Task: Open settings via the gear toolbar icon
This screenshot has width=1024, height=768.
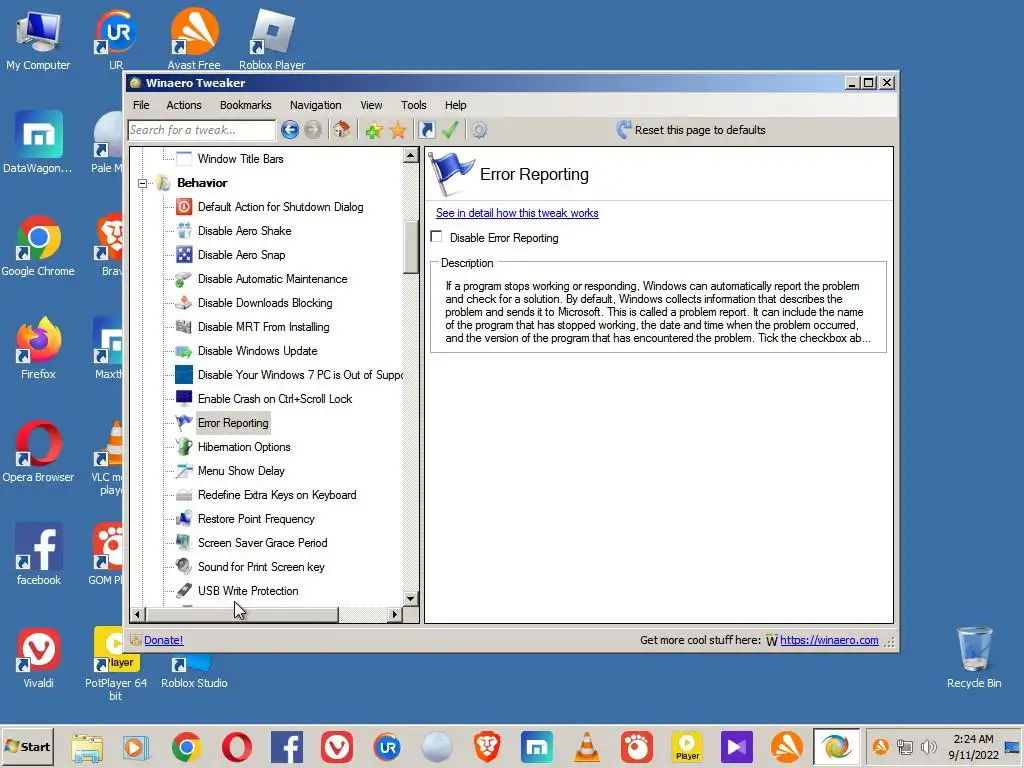Action: (x=479, y=130)
